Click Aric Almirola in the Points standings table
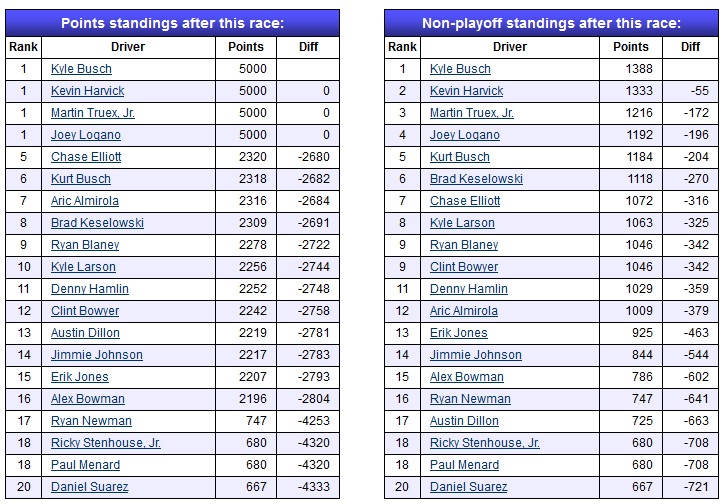Image resolution: width=723 pixels, height=504 pixels. tap(86, 201)
